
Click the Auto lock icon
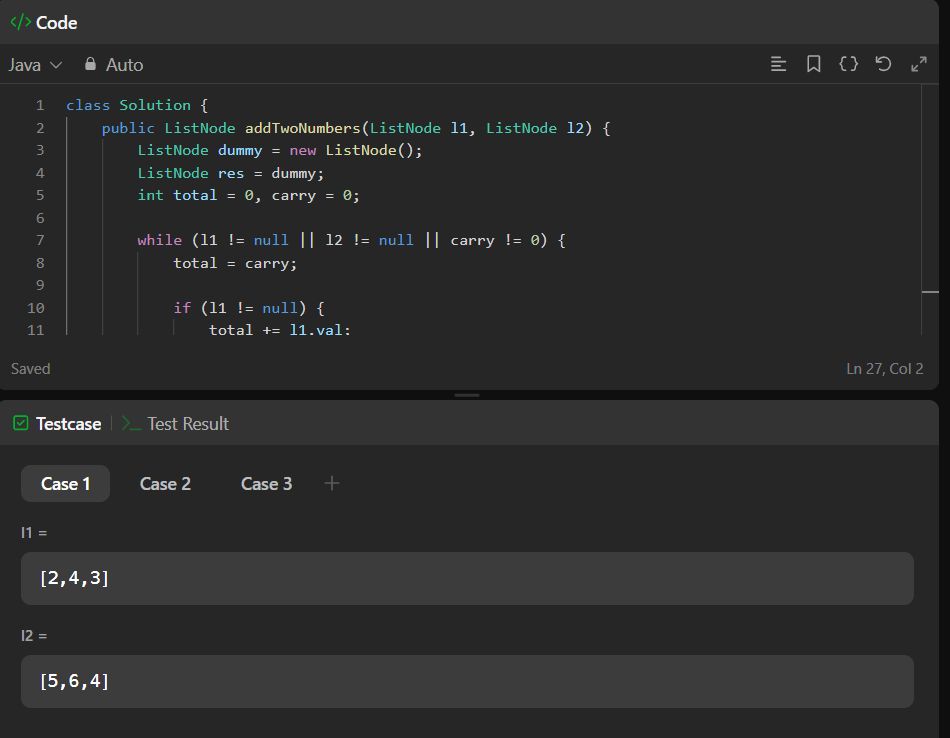[90, 64]
